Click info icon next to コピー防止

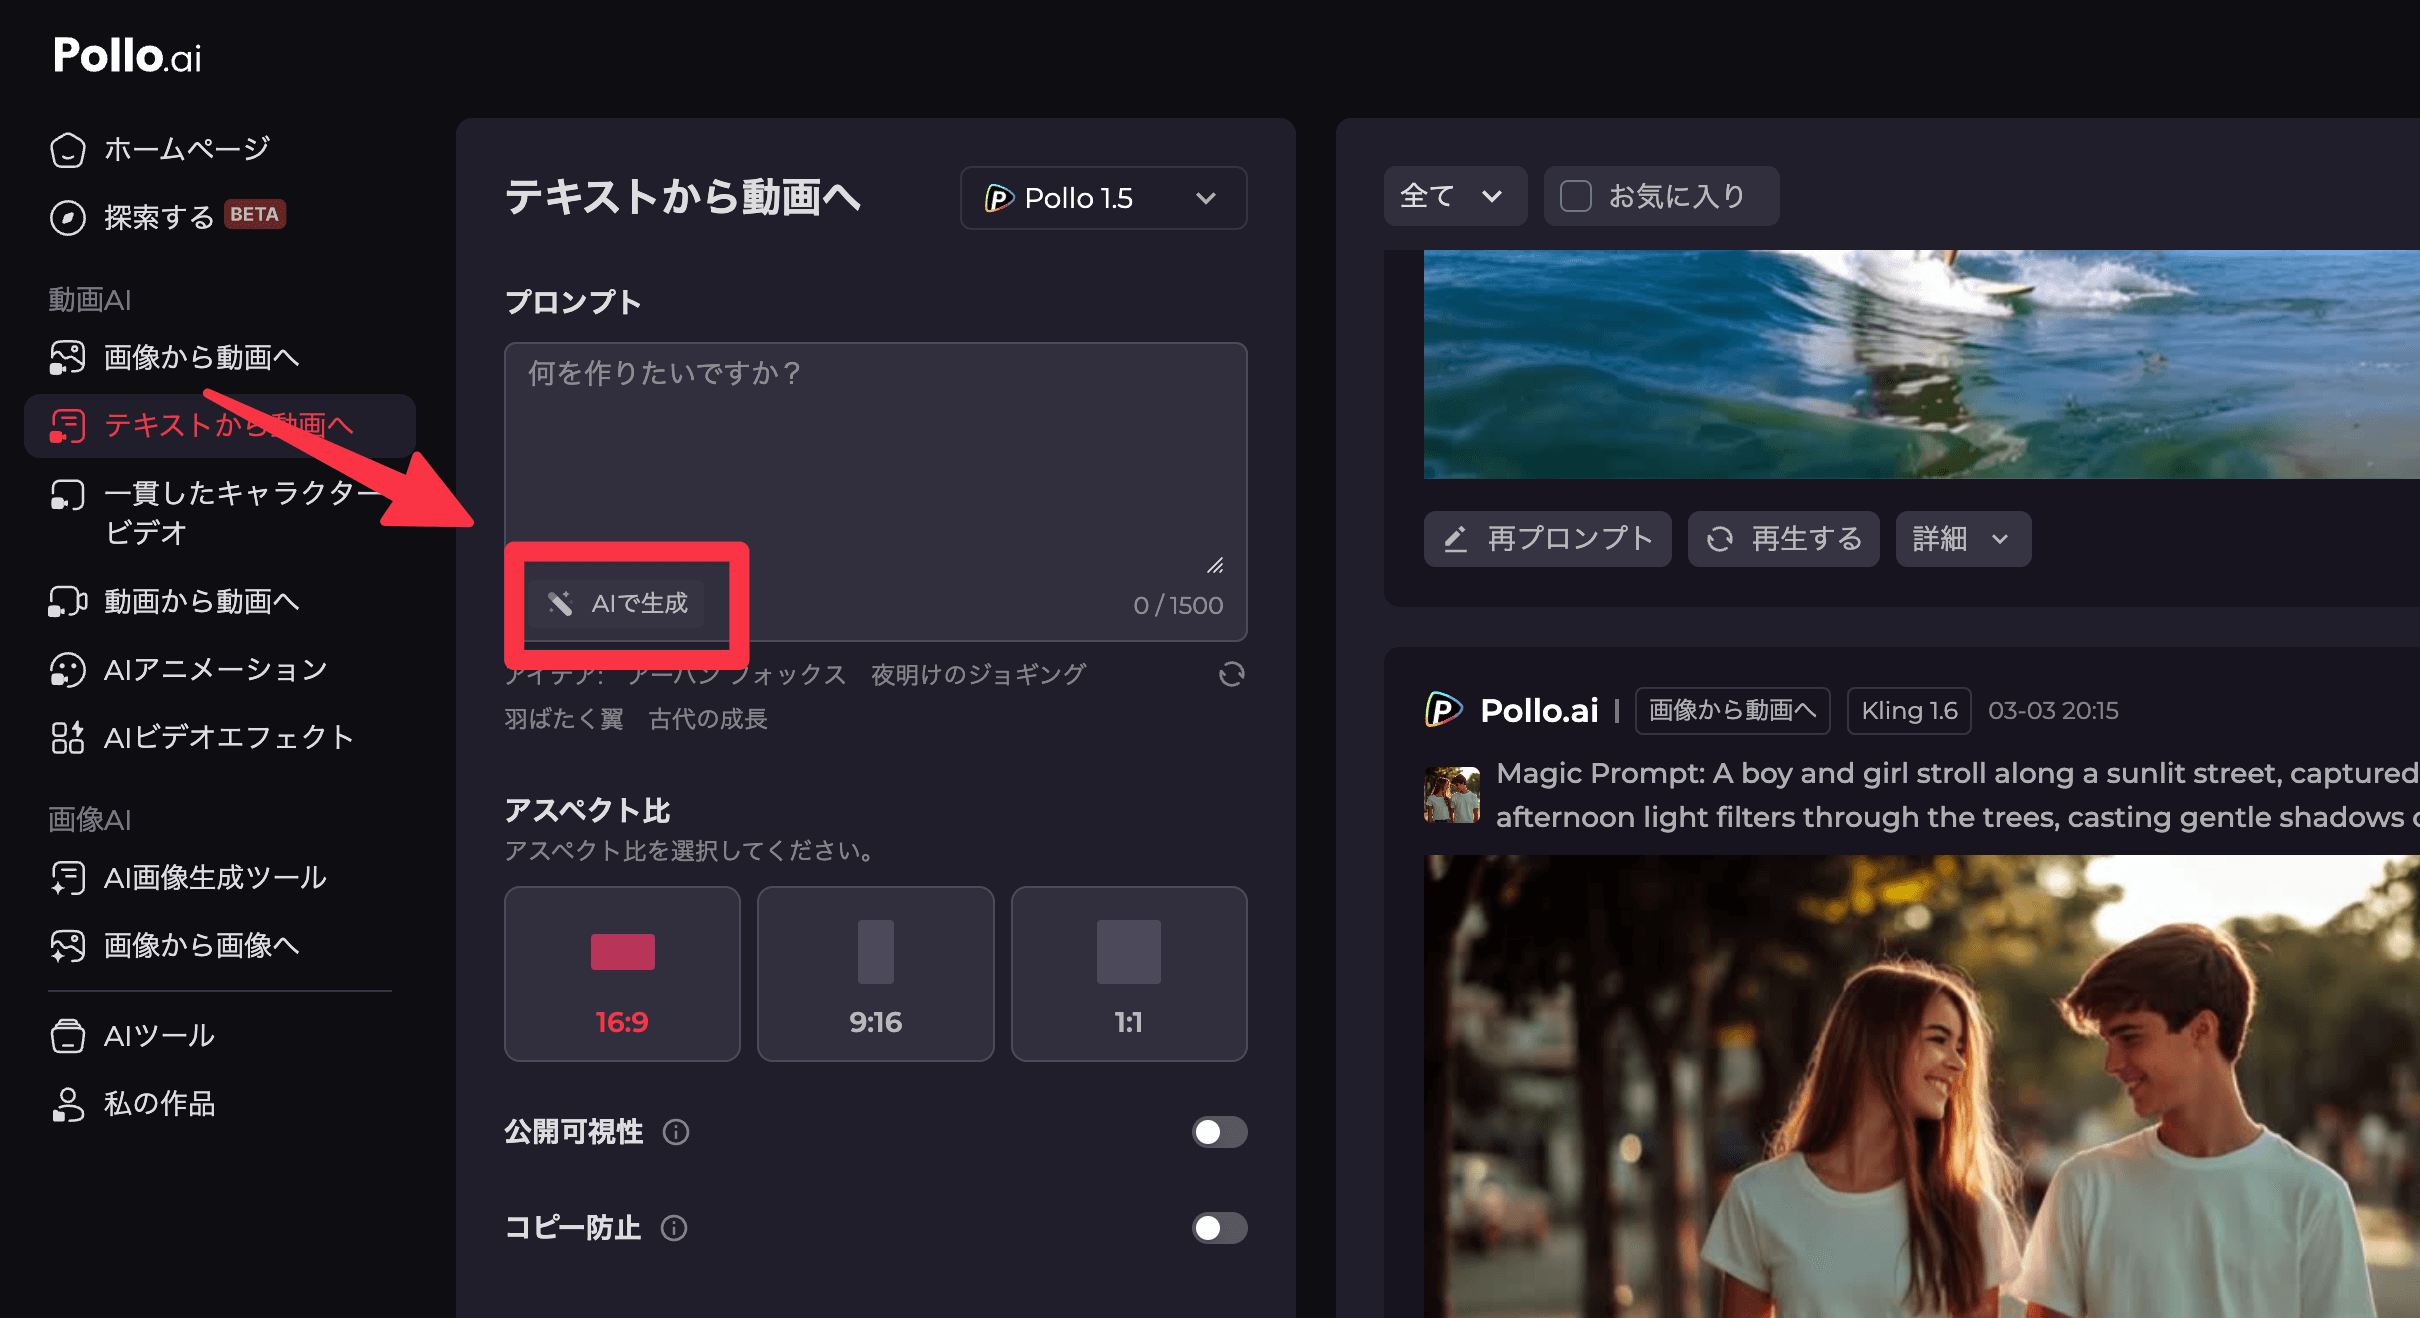pos(674,1228)
